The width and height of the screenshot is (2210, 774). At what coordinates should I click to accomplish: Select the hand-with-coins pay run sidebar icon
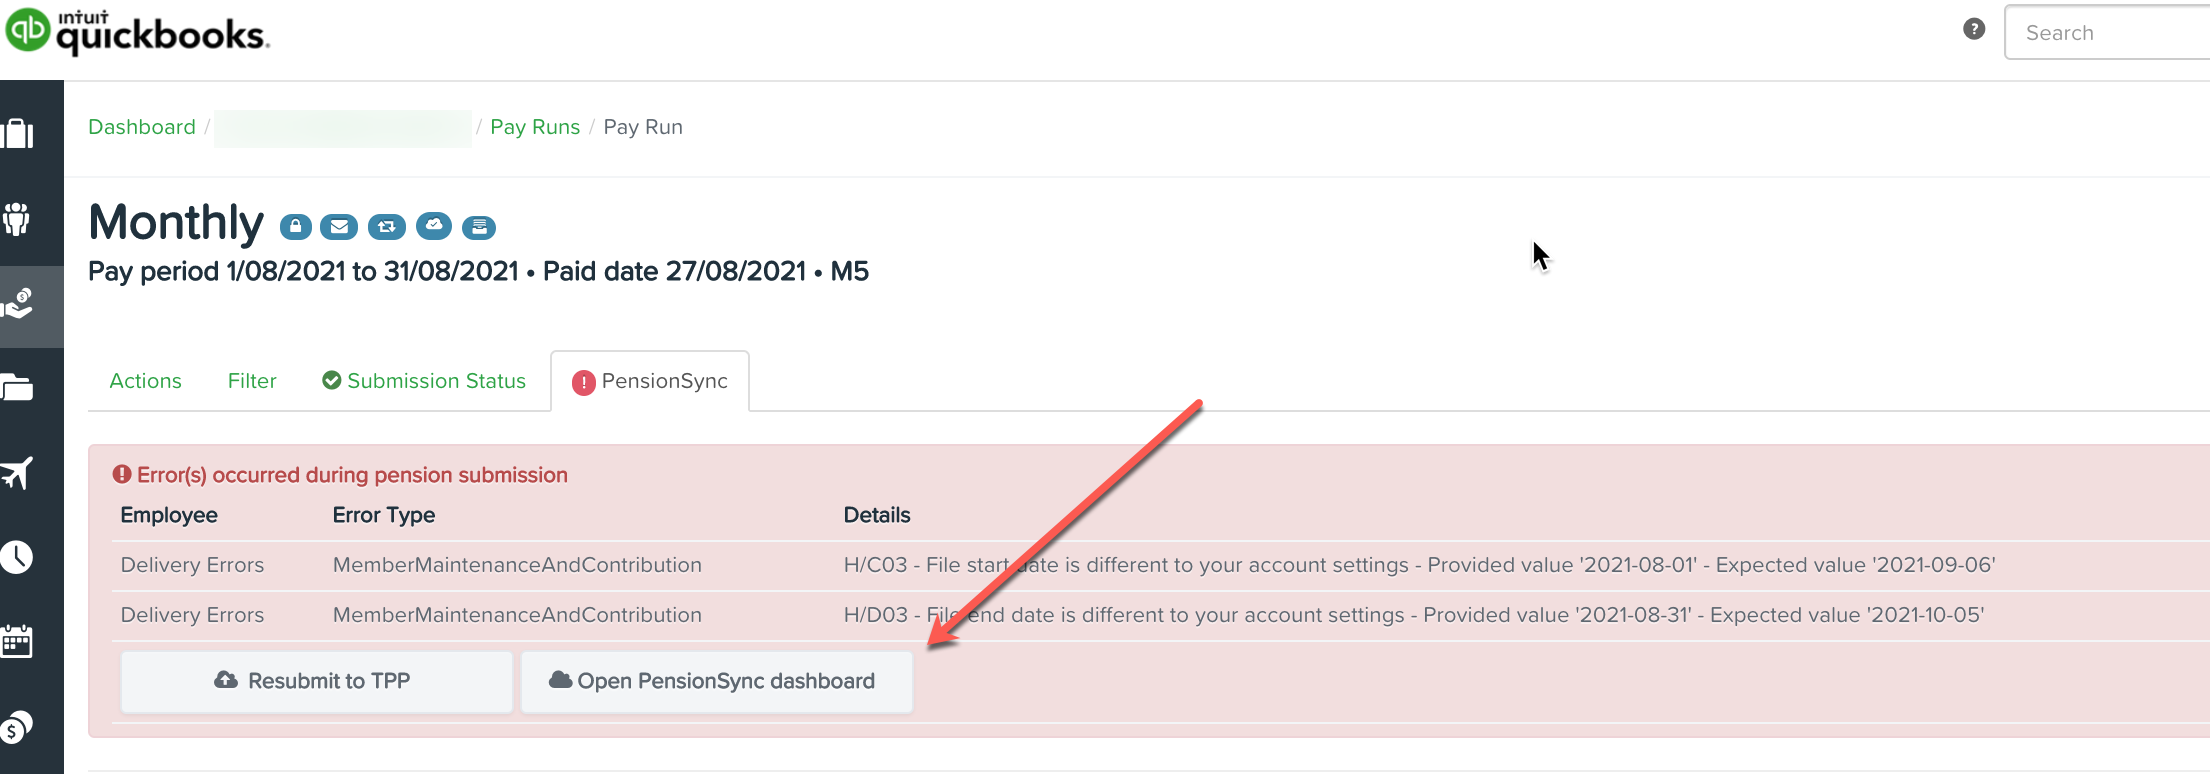coord(18,303)
